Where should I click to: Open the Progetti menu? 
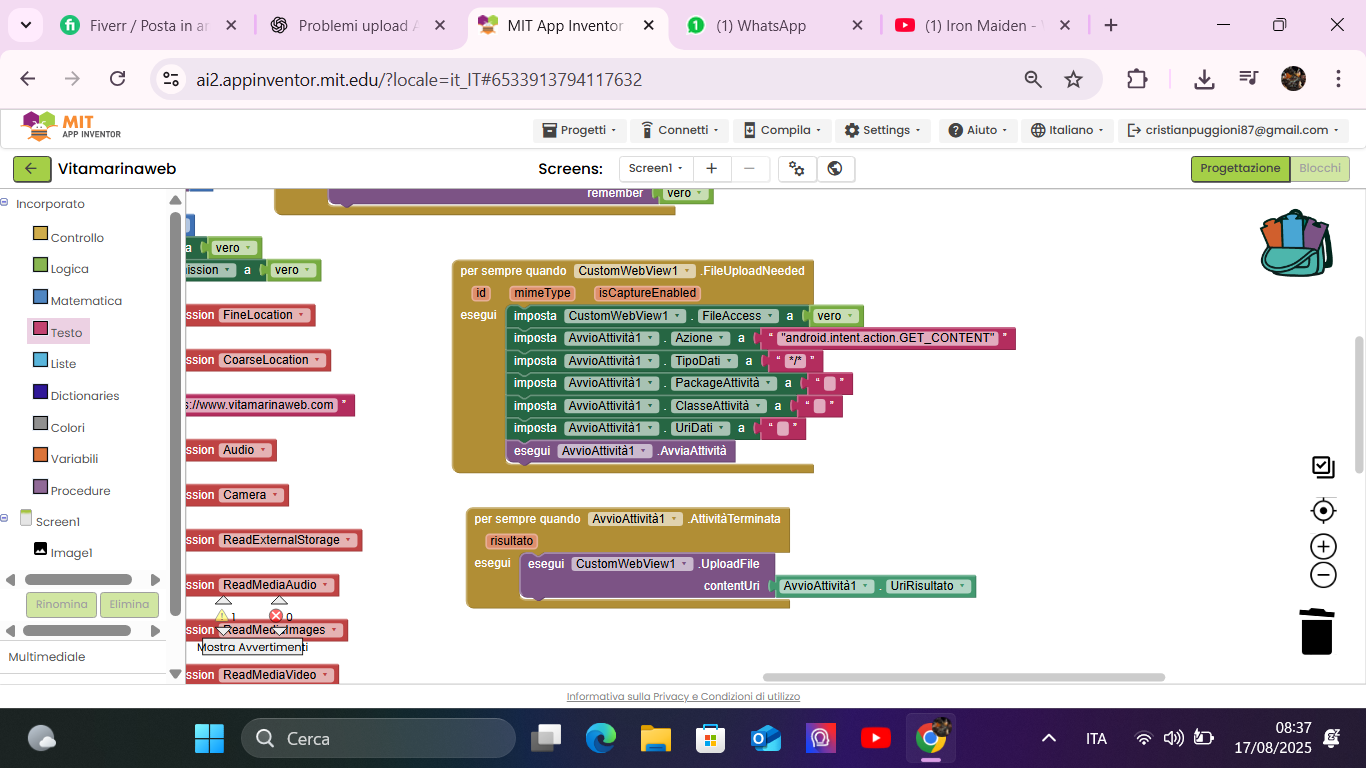579,130
